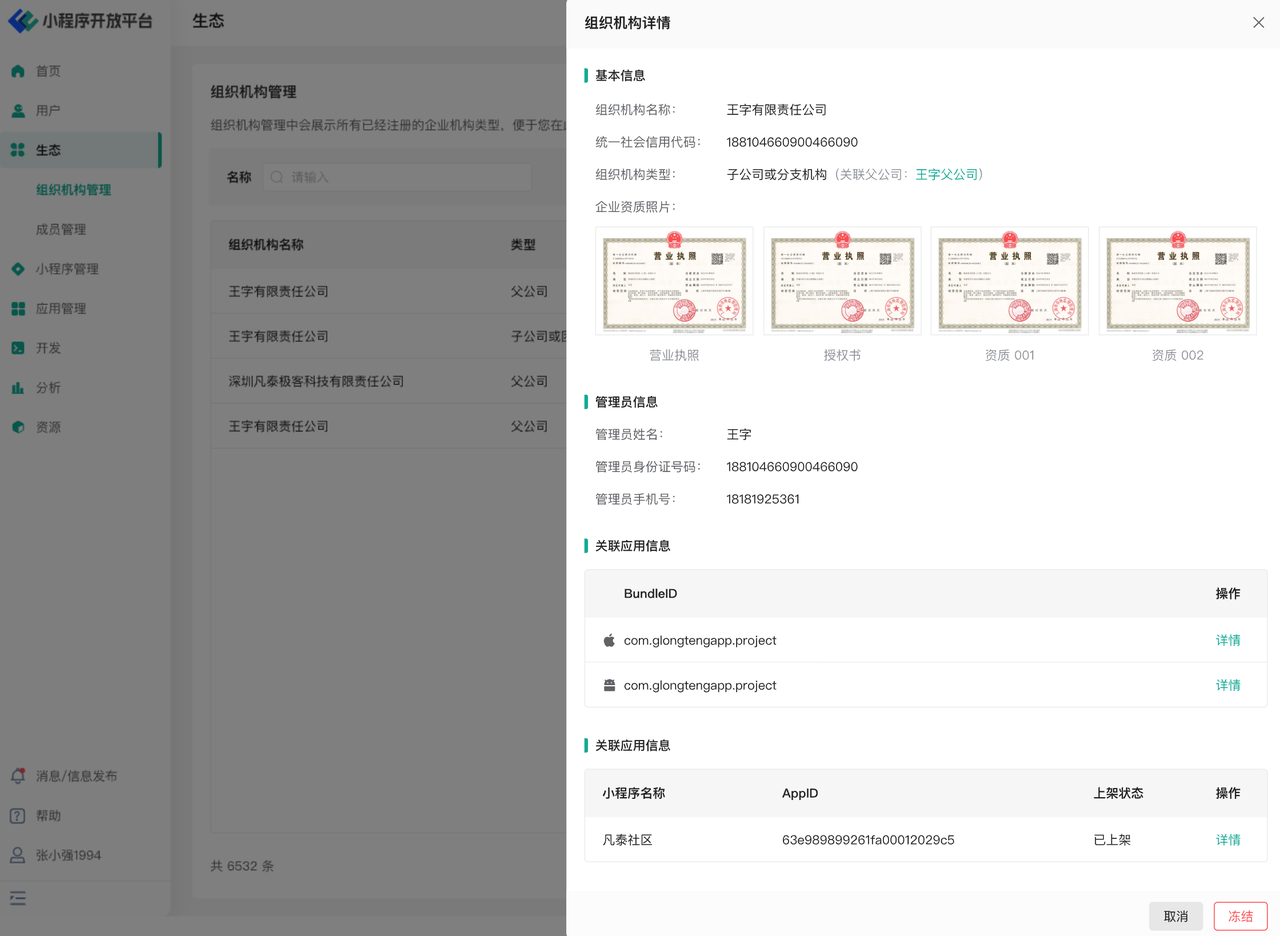This screenshot has width=1280, height=936.
Task: Click the Home house icon in sidebar
Action: tap(18, 71)
